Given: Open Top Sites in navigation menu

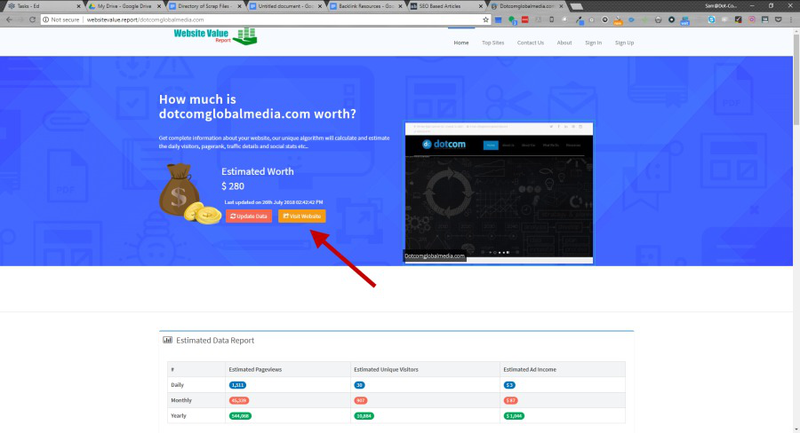Looking at the screenshot, I should click(493, 43).
